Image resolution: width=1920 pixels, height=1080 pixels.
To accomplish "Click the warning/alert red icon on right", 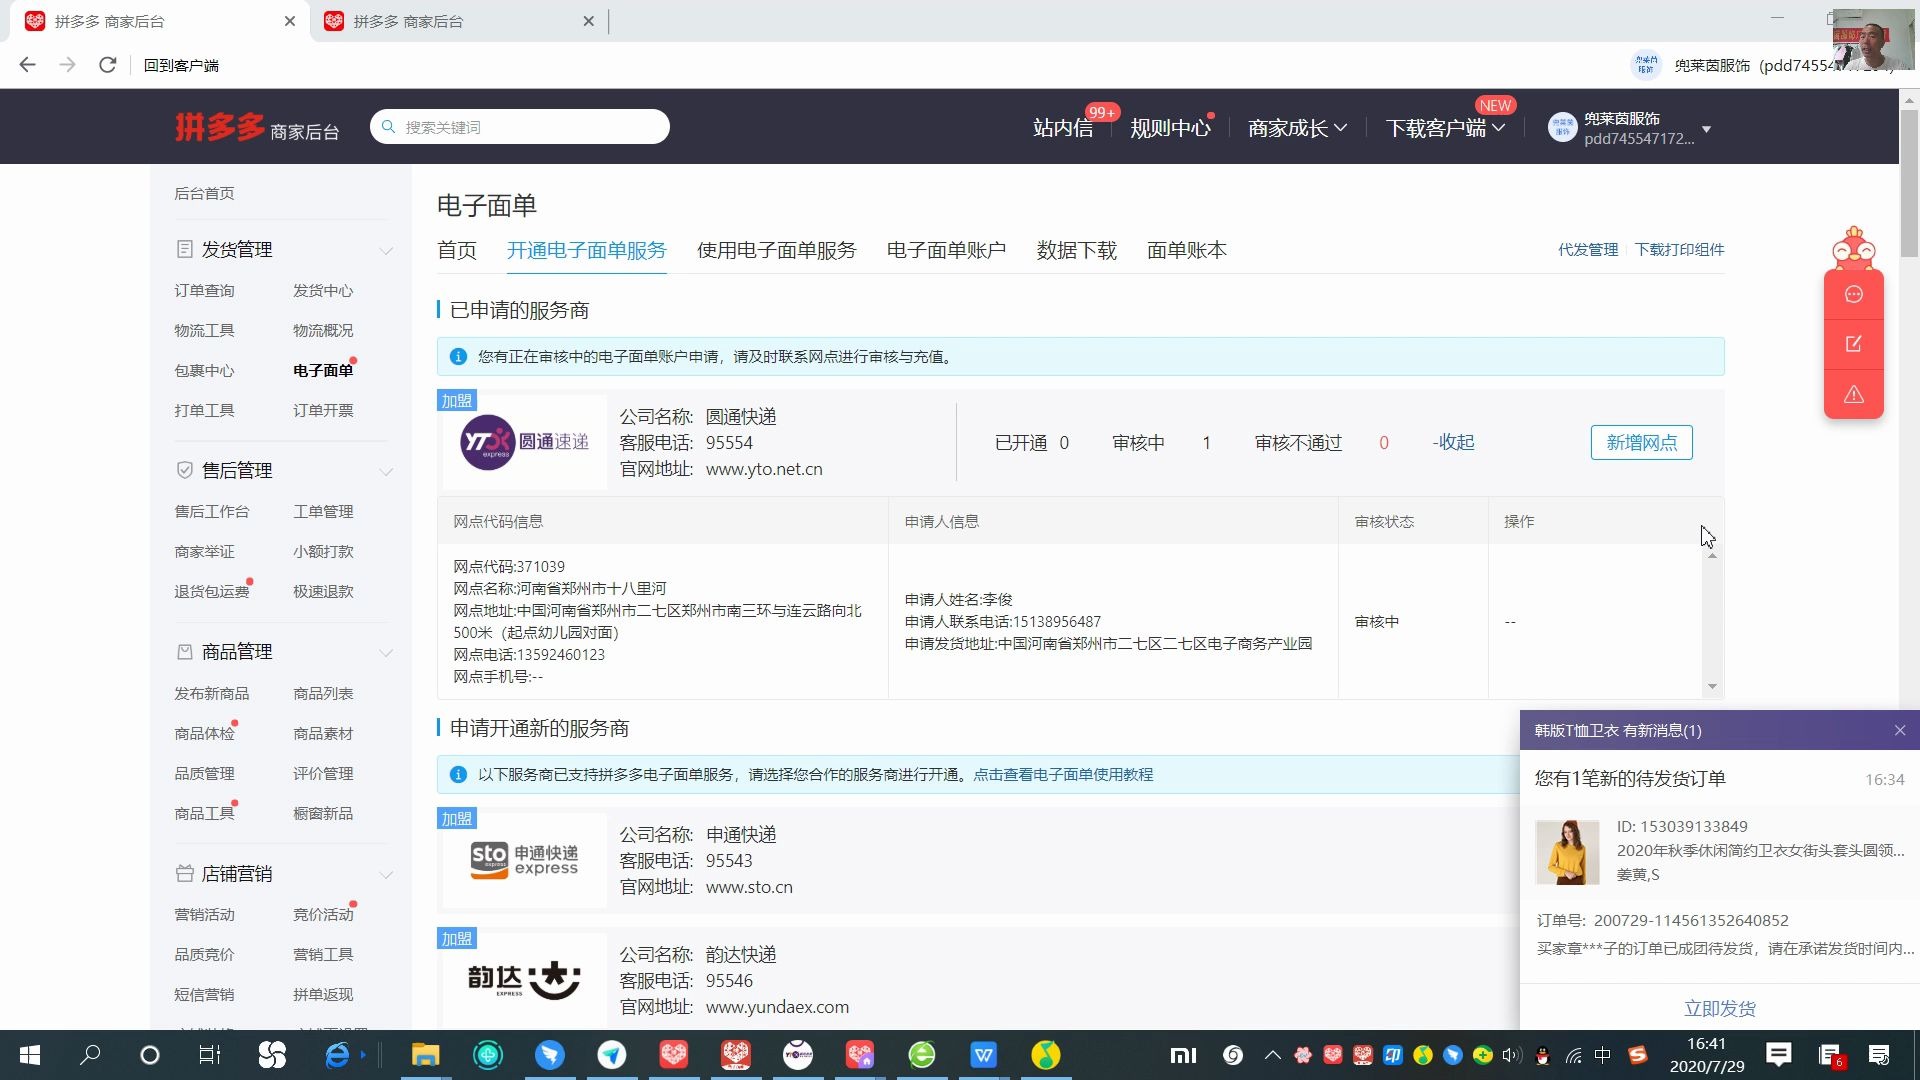I will 1853,394.
